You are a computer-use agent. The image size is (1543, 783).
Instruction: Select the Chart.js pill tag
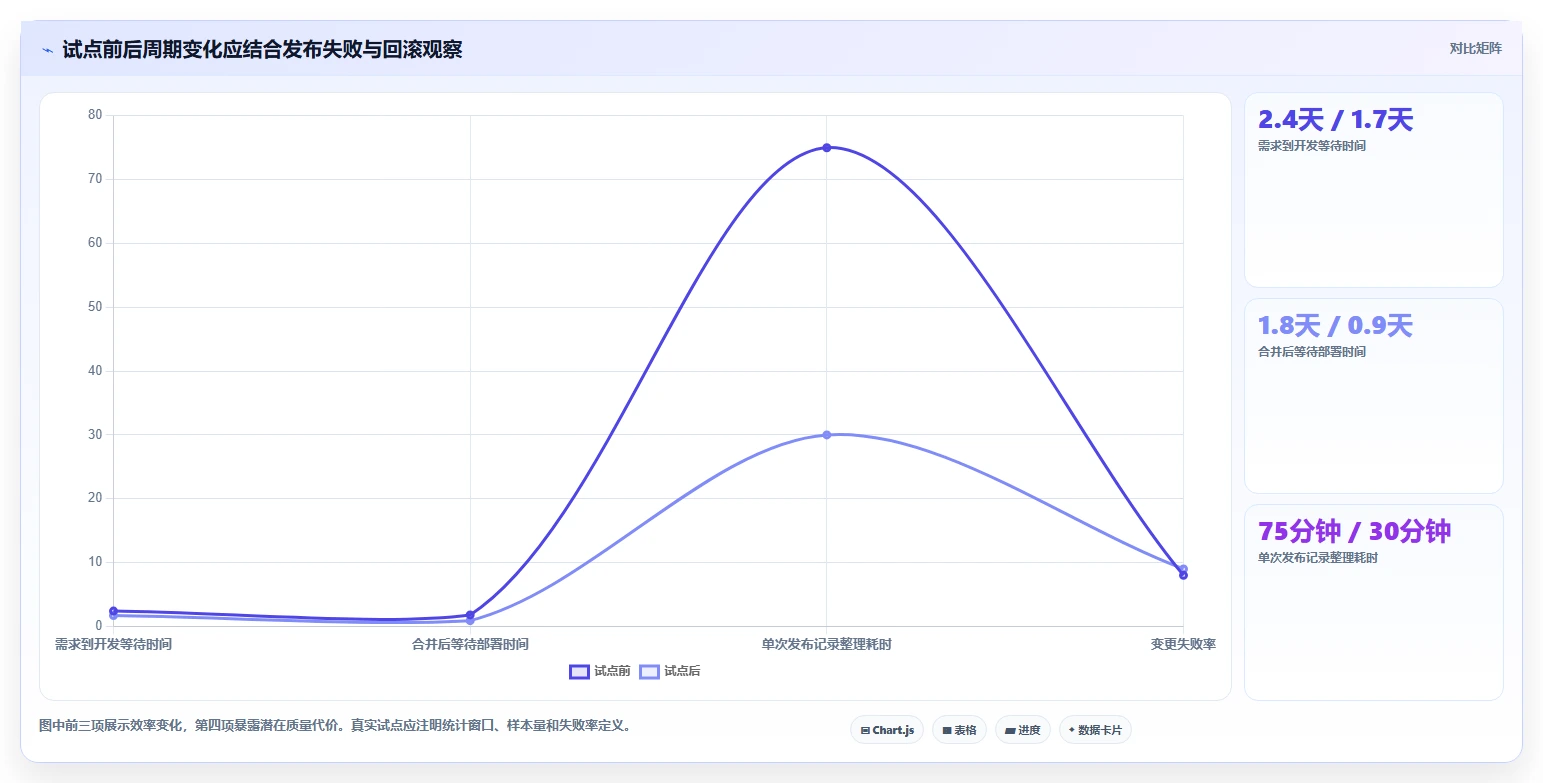[887, 730]
